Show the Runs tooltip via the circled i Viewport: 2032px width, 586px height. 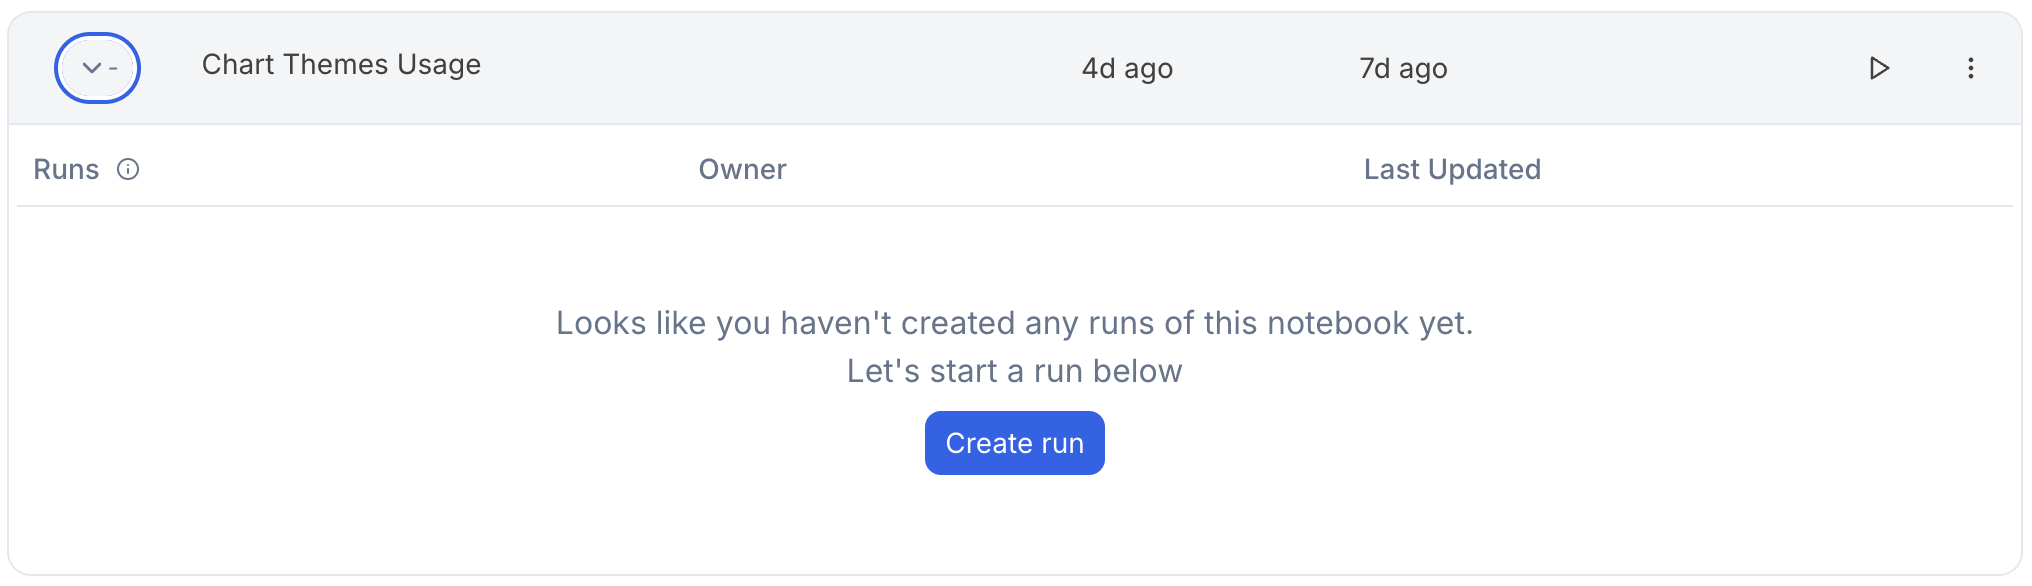(x=128, y=169)
